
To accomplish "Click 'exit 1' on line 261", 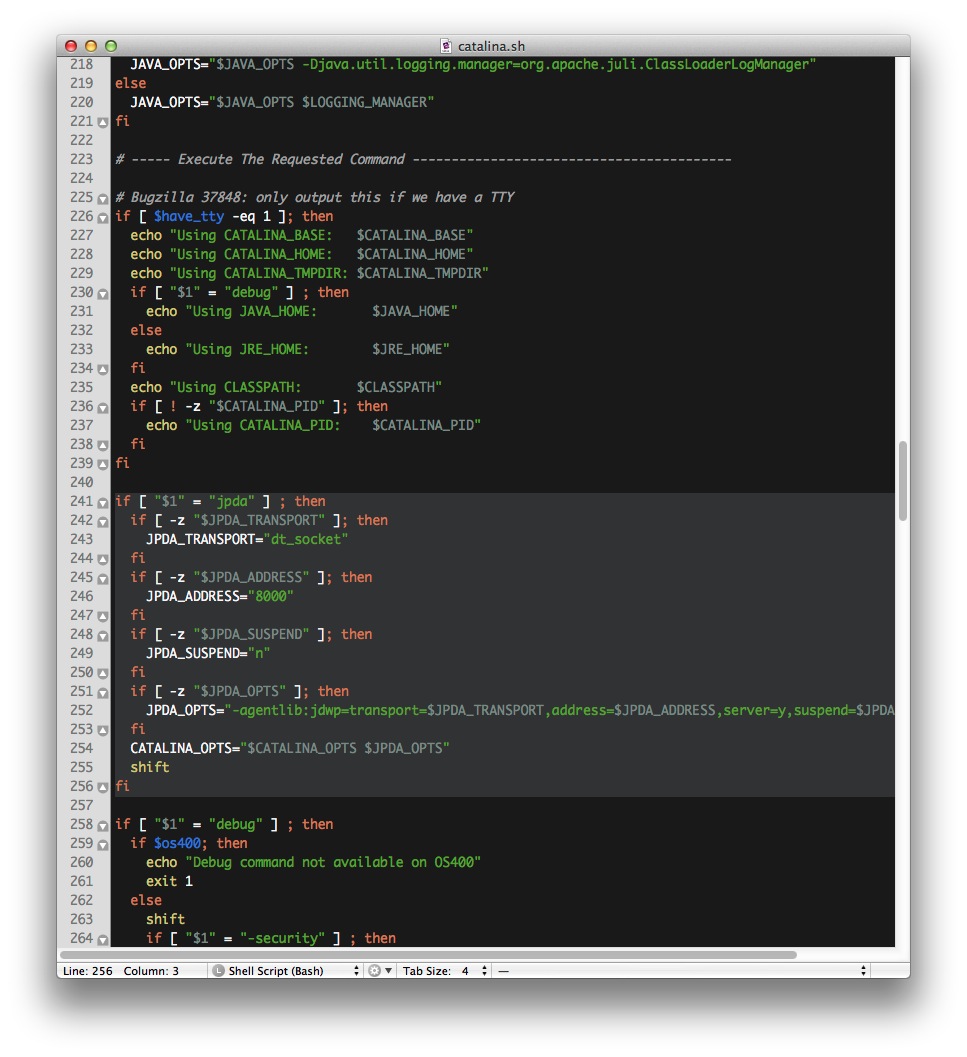I will pyautogui.click(x=169, y=881).
